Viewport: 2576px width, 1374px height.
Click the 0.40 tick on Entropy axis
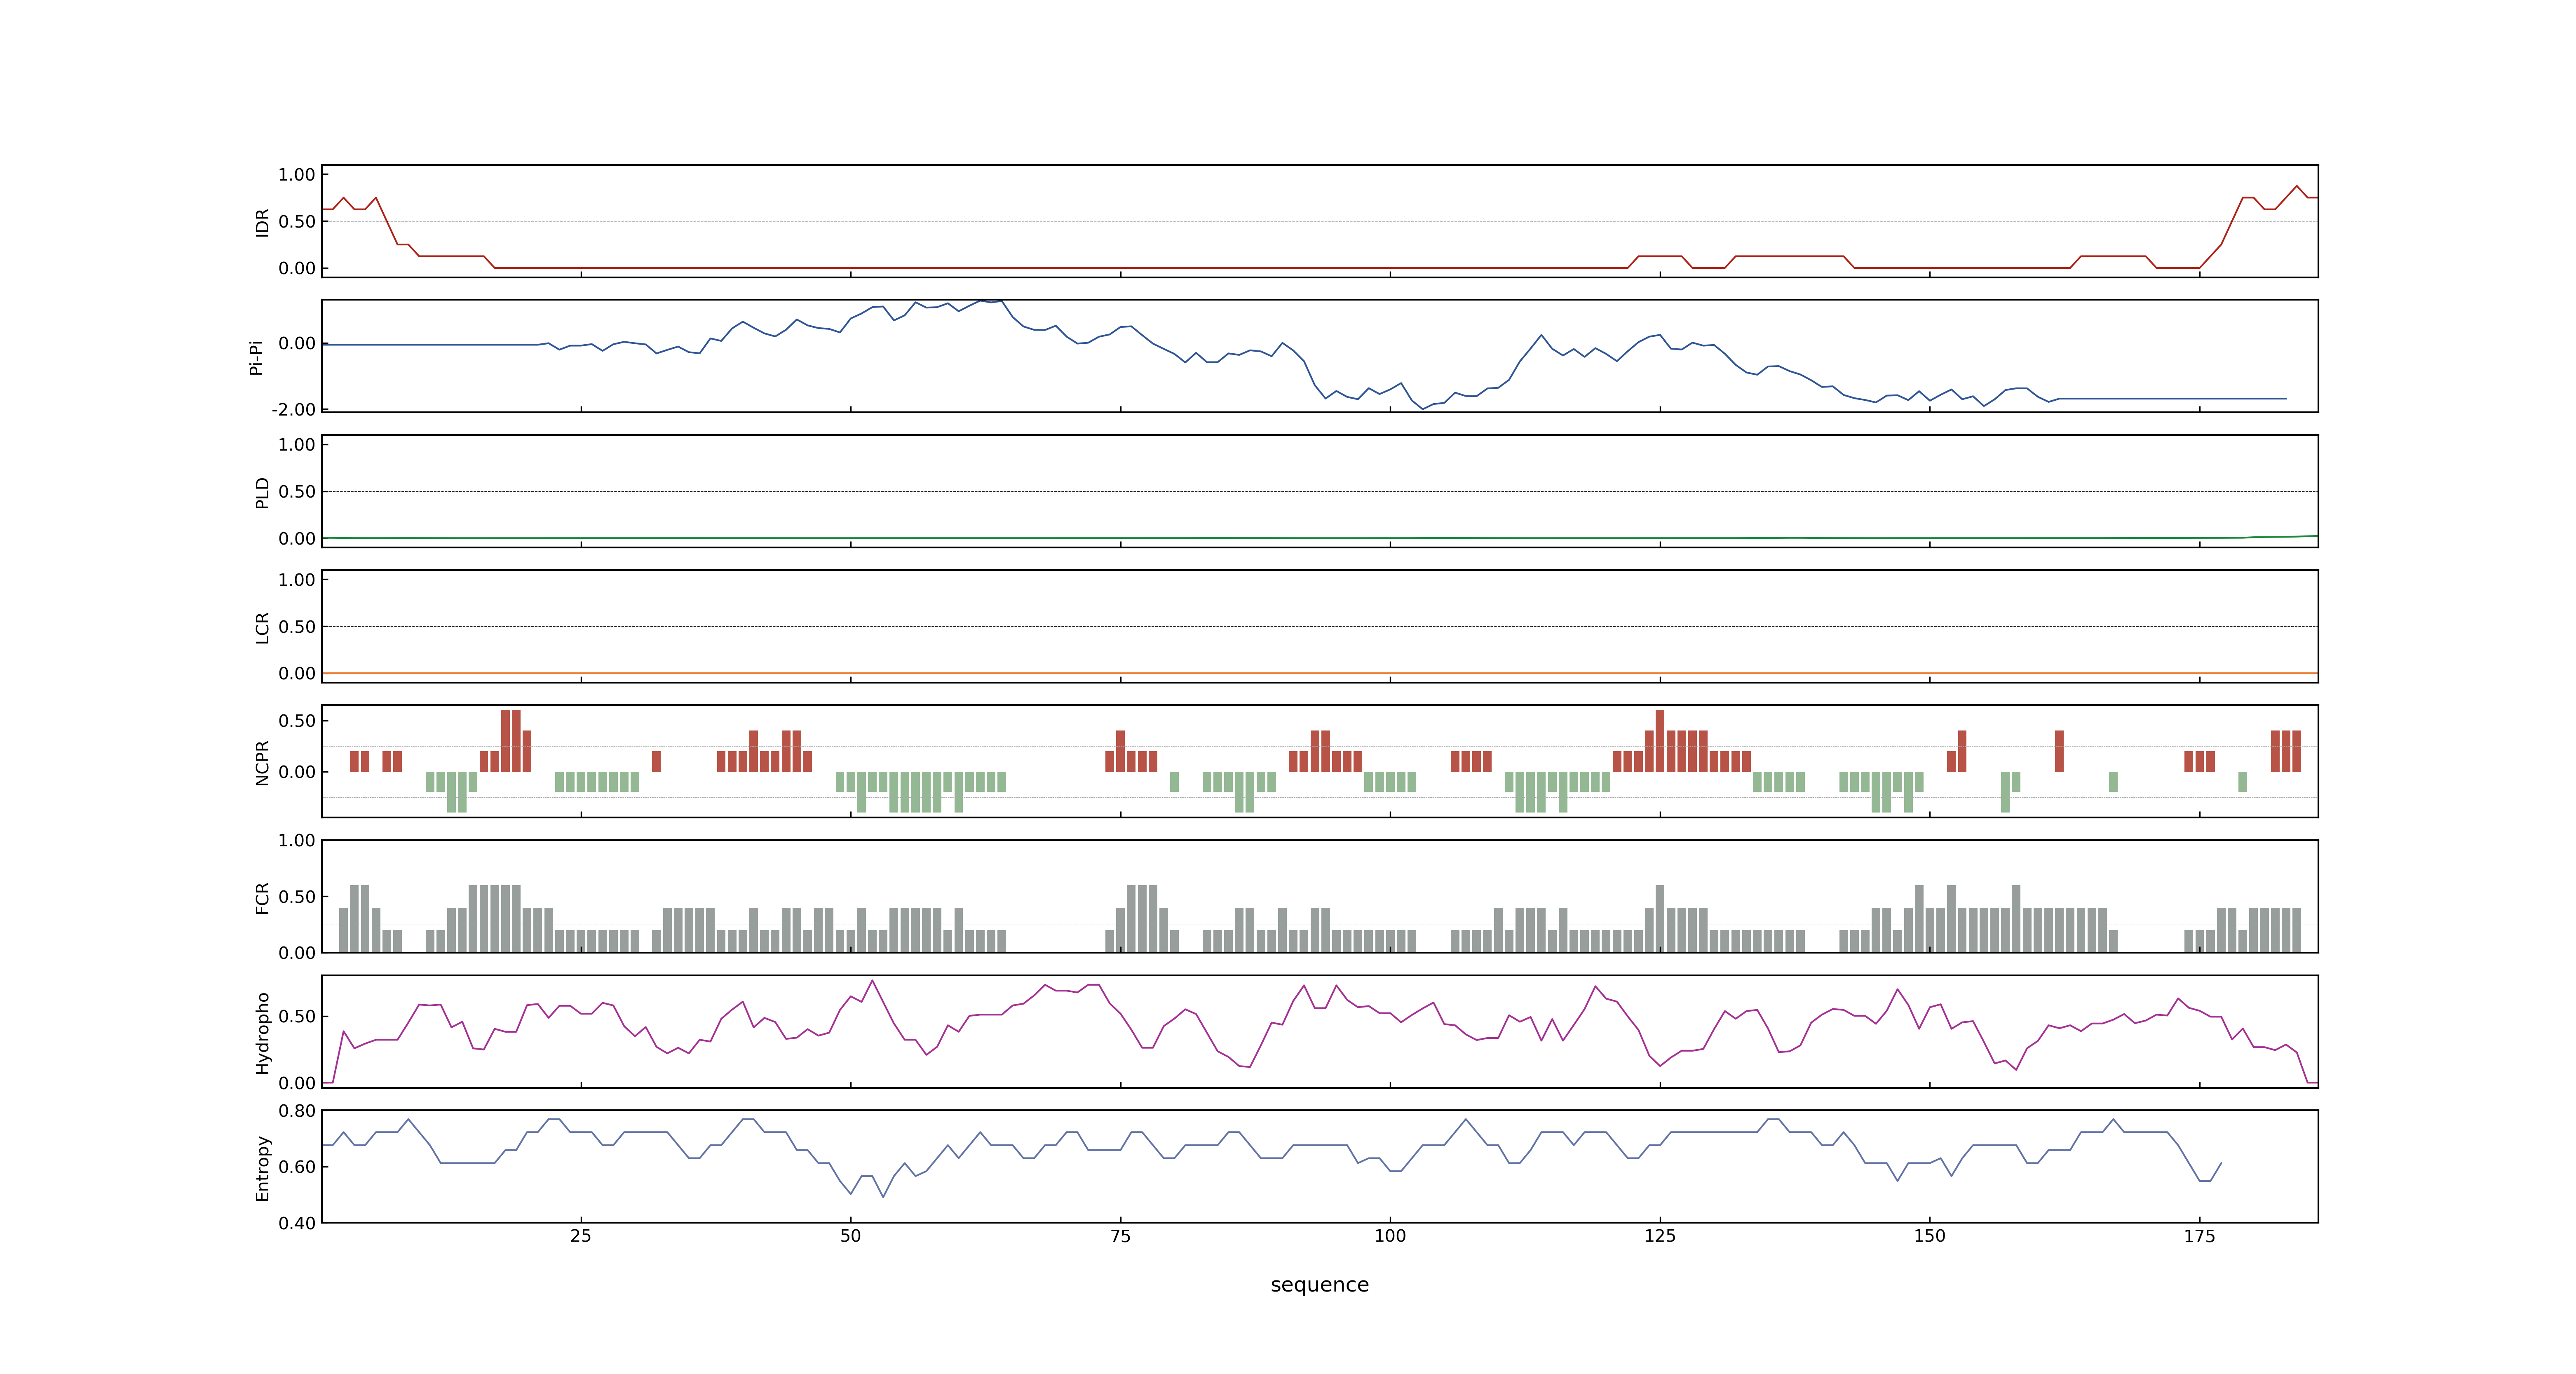297,1223
